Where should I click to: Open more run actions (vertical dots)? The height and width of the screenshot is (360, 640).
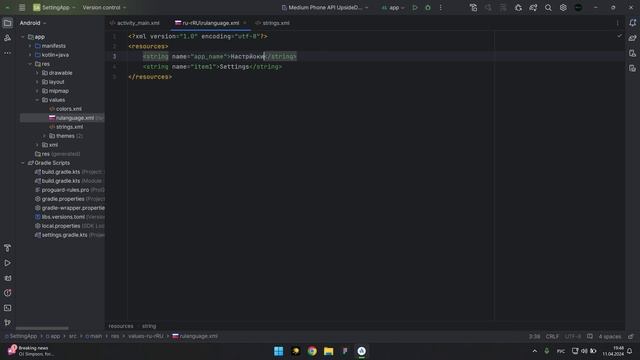pyautogui.click(x=440, y=8)
